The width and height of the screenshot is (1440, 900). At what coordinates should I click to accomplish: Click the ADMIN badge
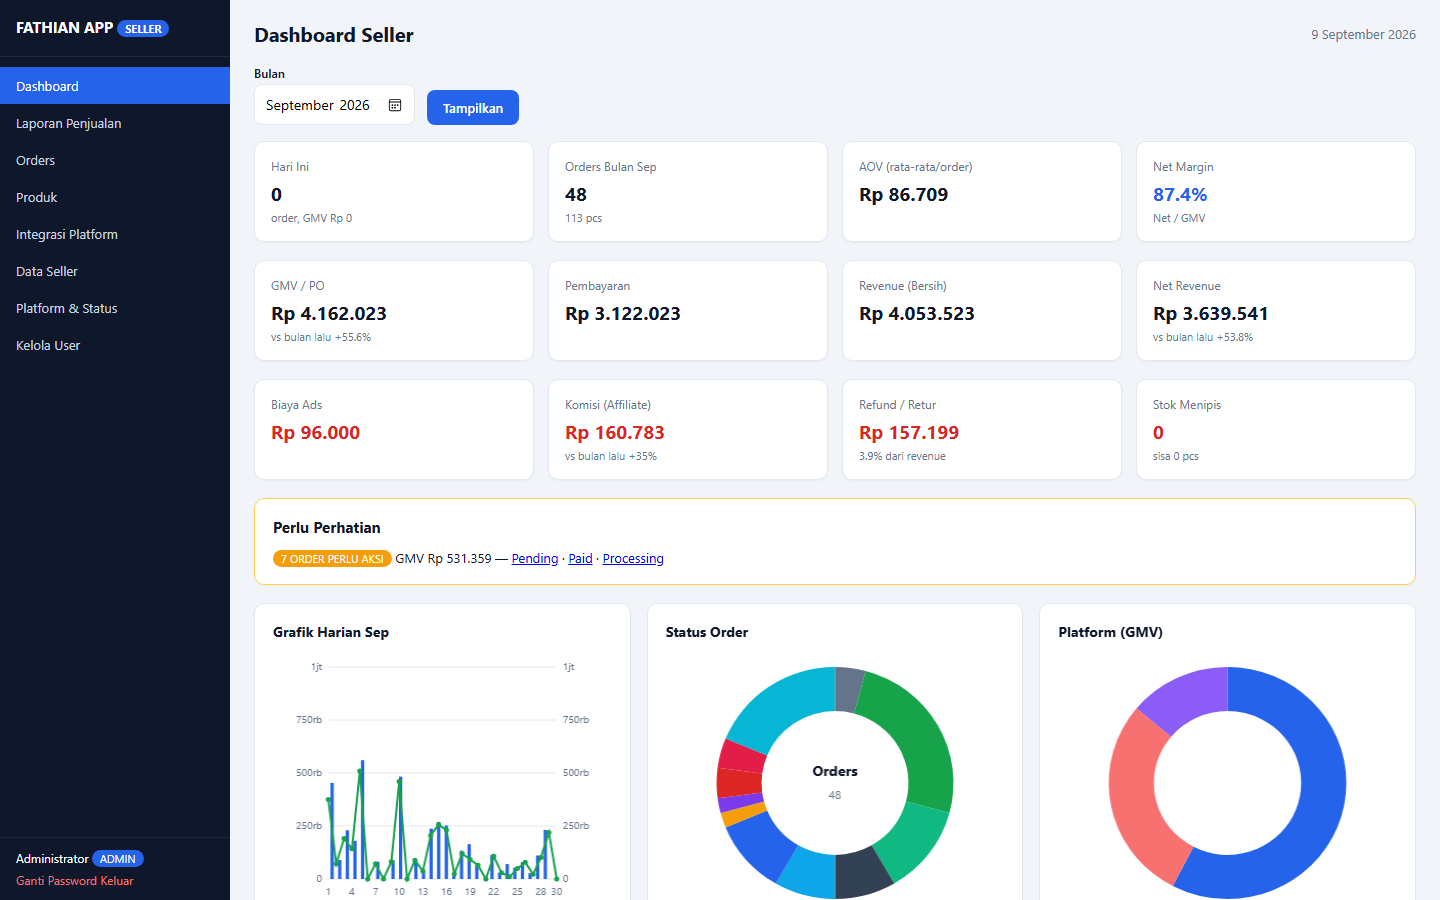coord(118,859)
